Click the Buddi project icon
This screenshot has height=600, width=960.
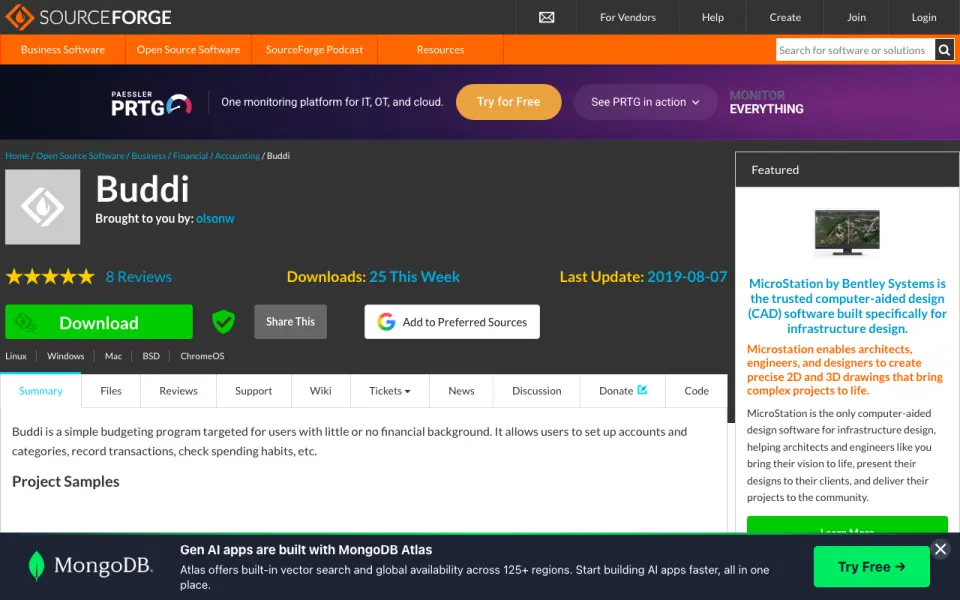click(x=42, y=207)
